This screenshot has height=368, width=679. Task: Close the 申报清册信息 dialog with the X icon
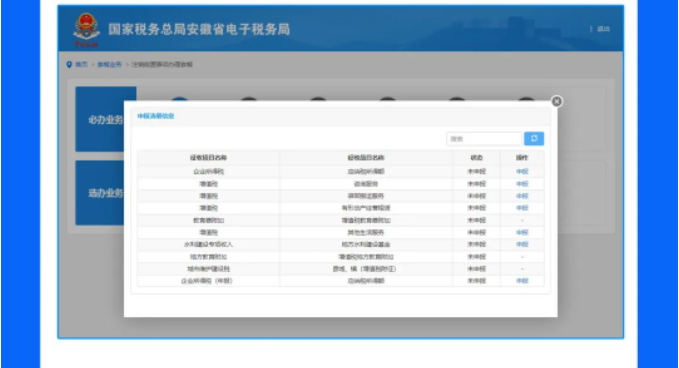(x=556, y=101)
